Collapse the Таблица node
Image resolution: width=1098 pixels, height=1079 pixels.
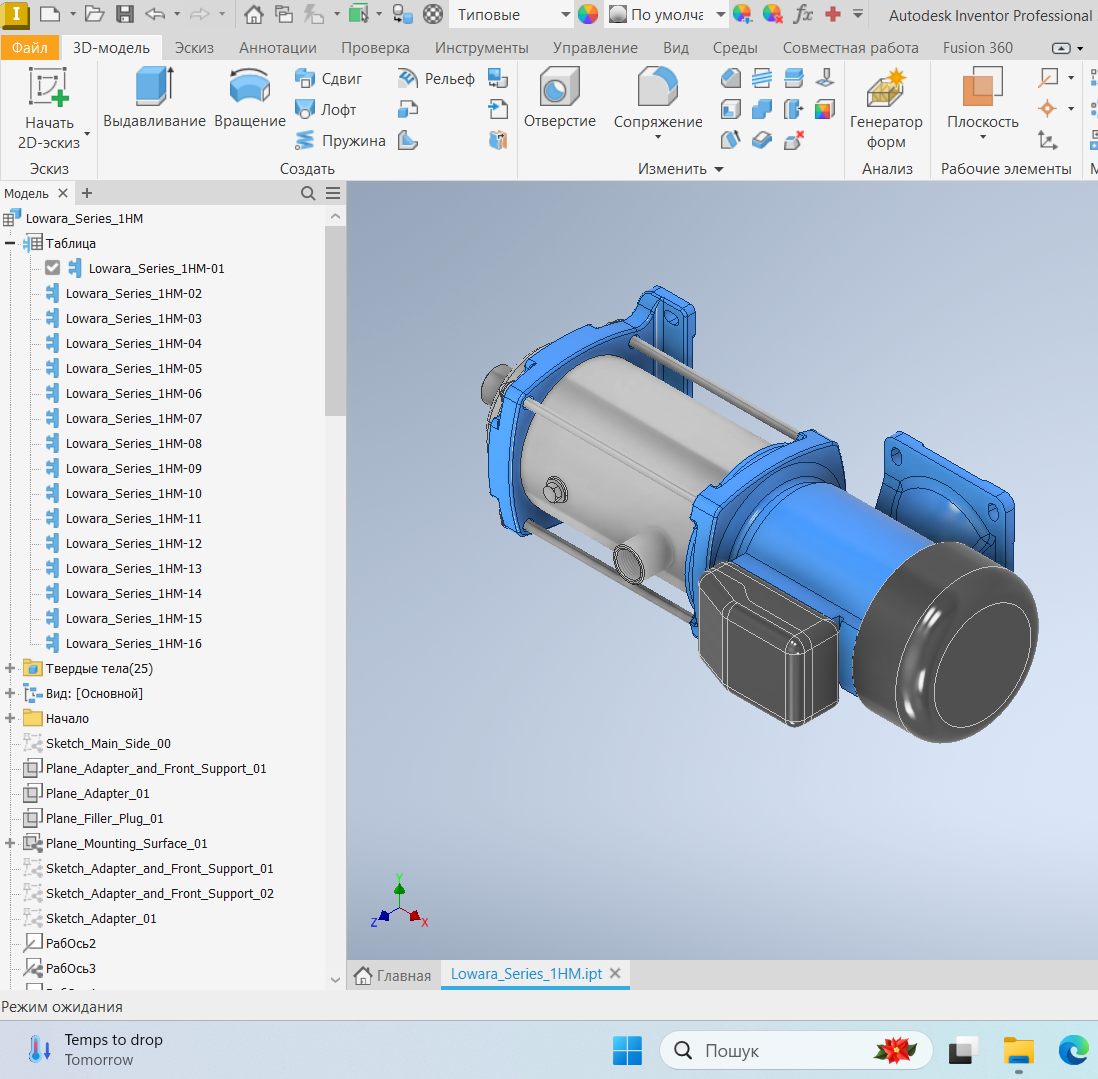10,244
